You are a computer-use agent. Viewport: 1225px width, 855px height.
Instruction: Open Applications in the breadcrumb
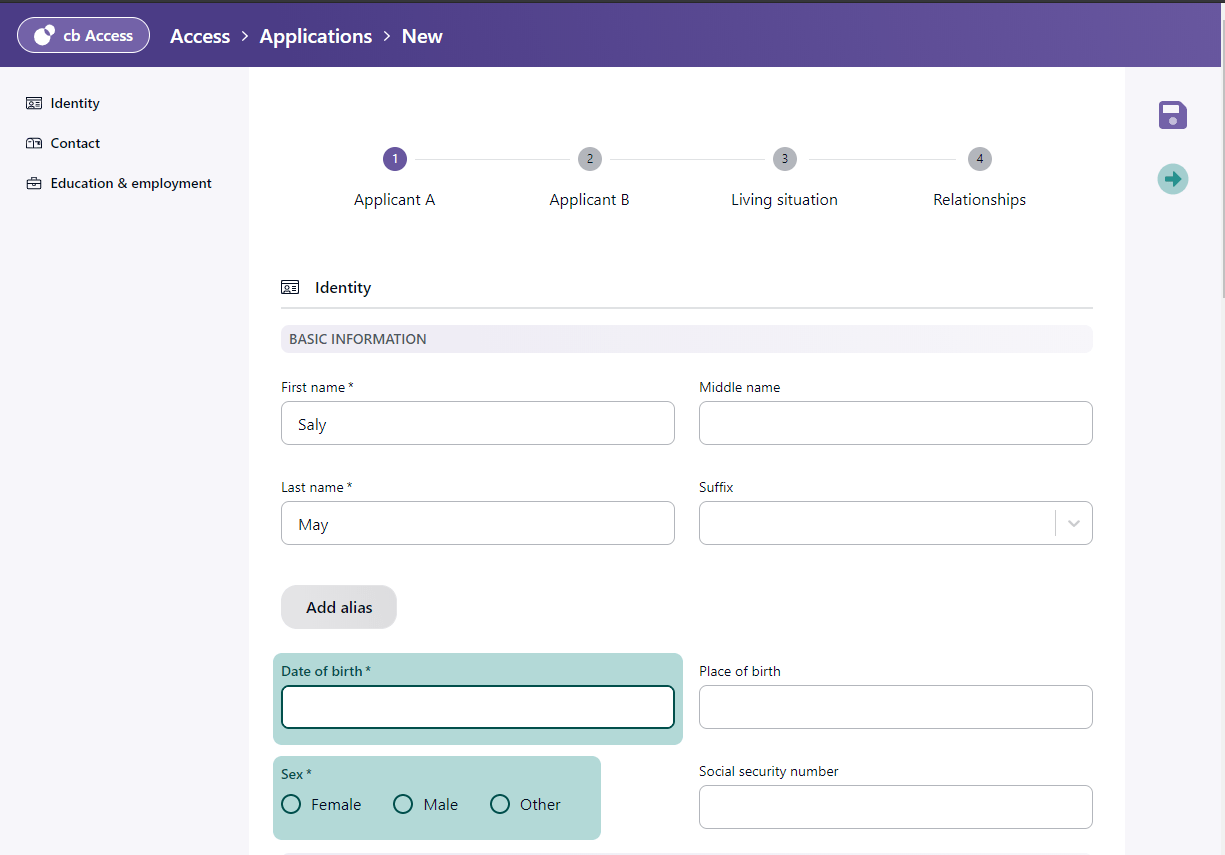(x=315, y=36)
